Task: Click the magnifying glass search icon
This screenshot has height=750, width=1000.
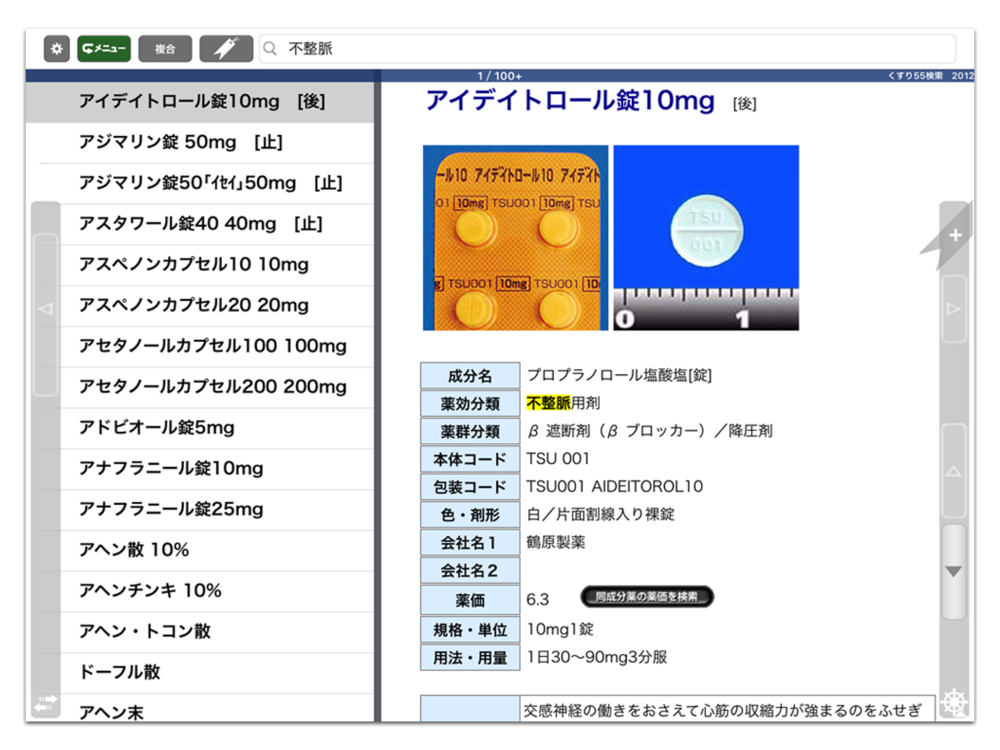Action: click(270, 48)
